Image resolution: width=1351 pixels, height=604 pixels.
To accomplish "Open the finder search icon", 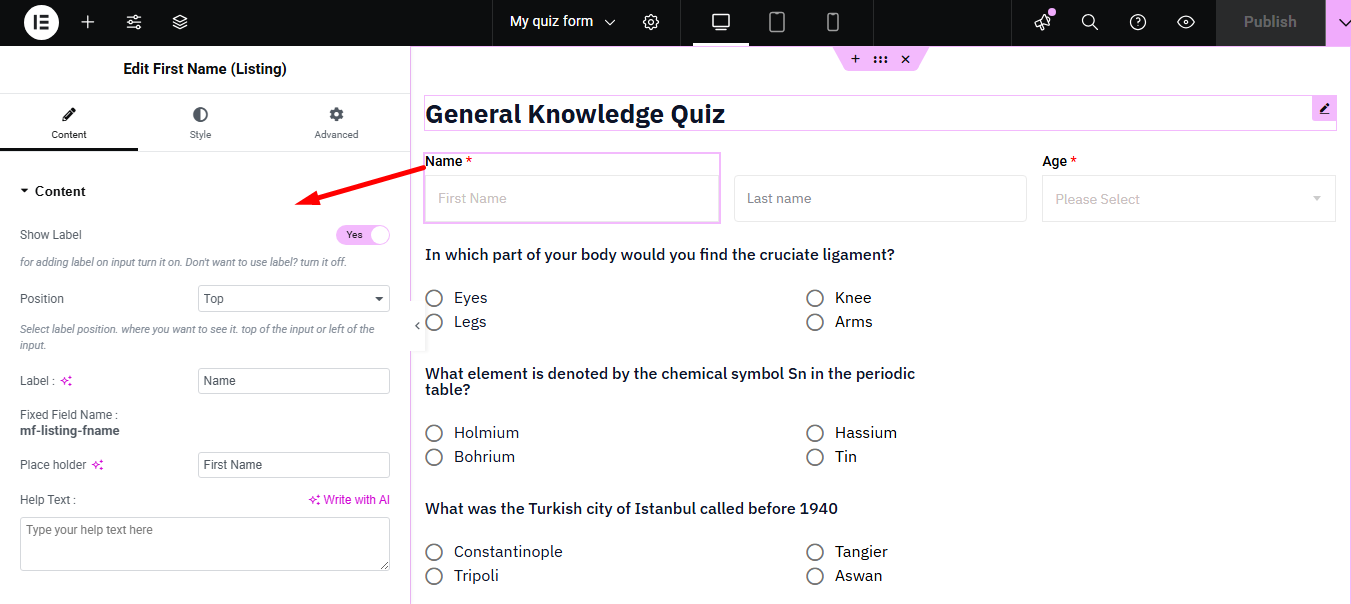I will 1090,22.
